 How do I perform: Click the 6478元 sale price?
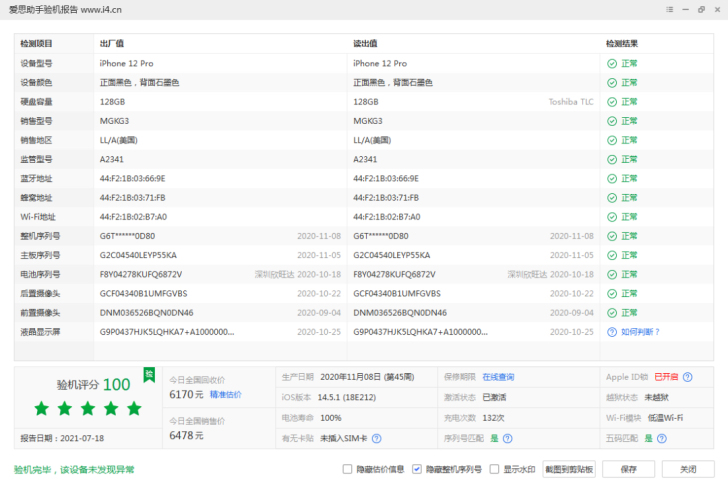pyautogui.click(x=186, y=435)
